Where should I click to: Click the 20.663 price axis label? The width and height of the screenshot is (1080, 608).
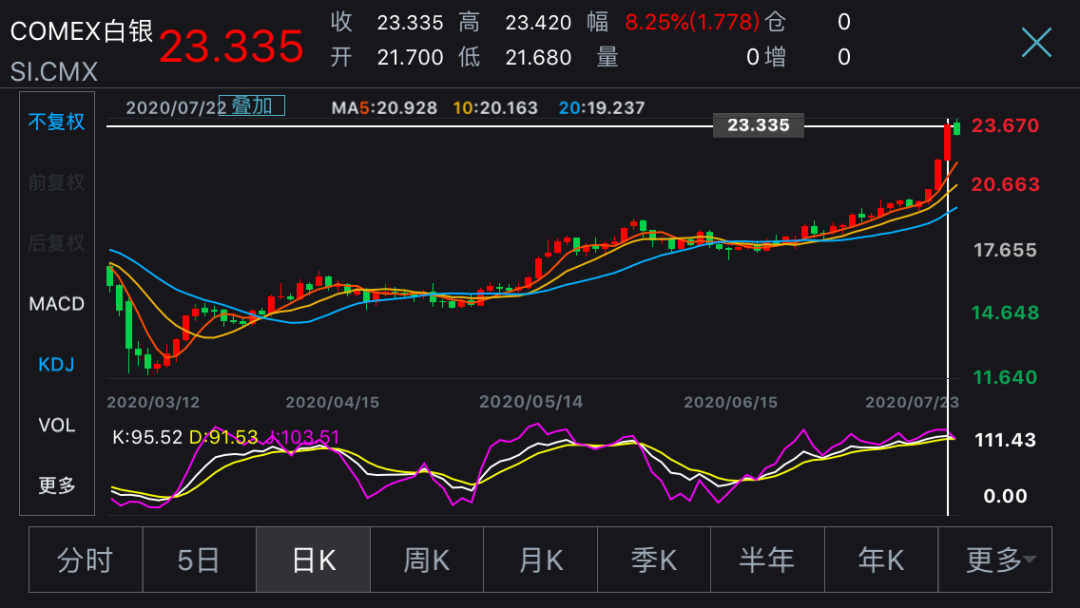(1005, 184)
